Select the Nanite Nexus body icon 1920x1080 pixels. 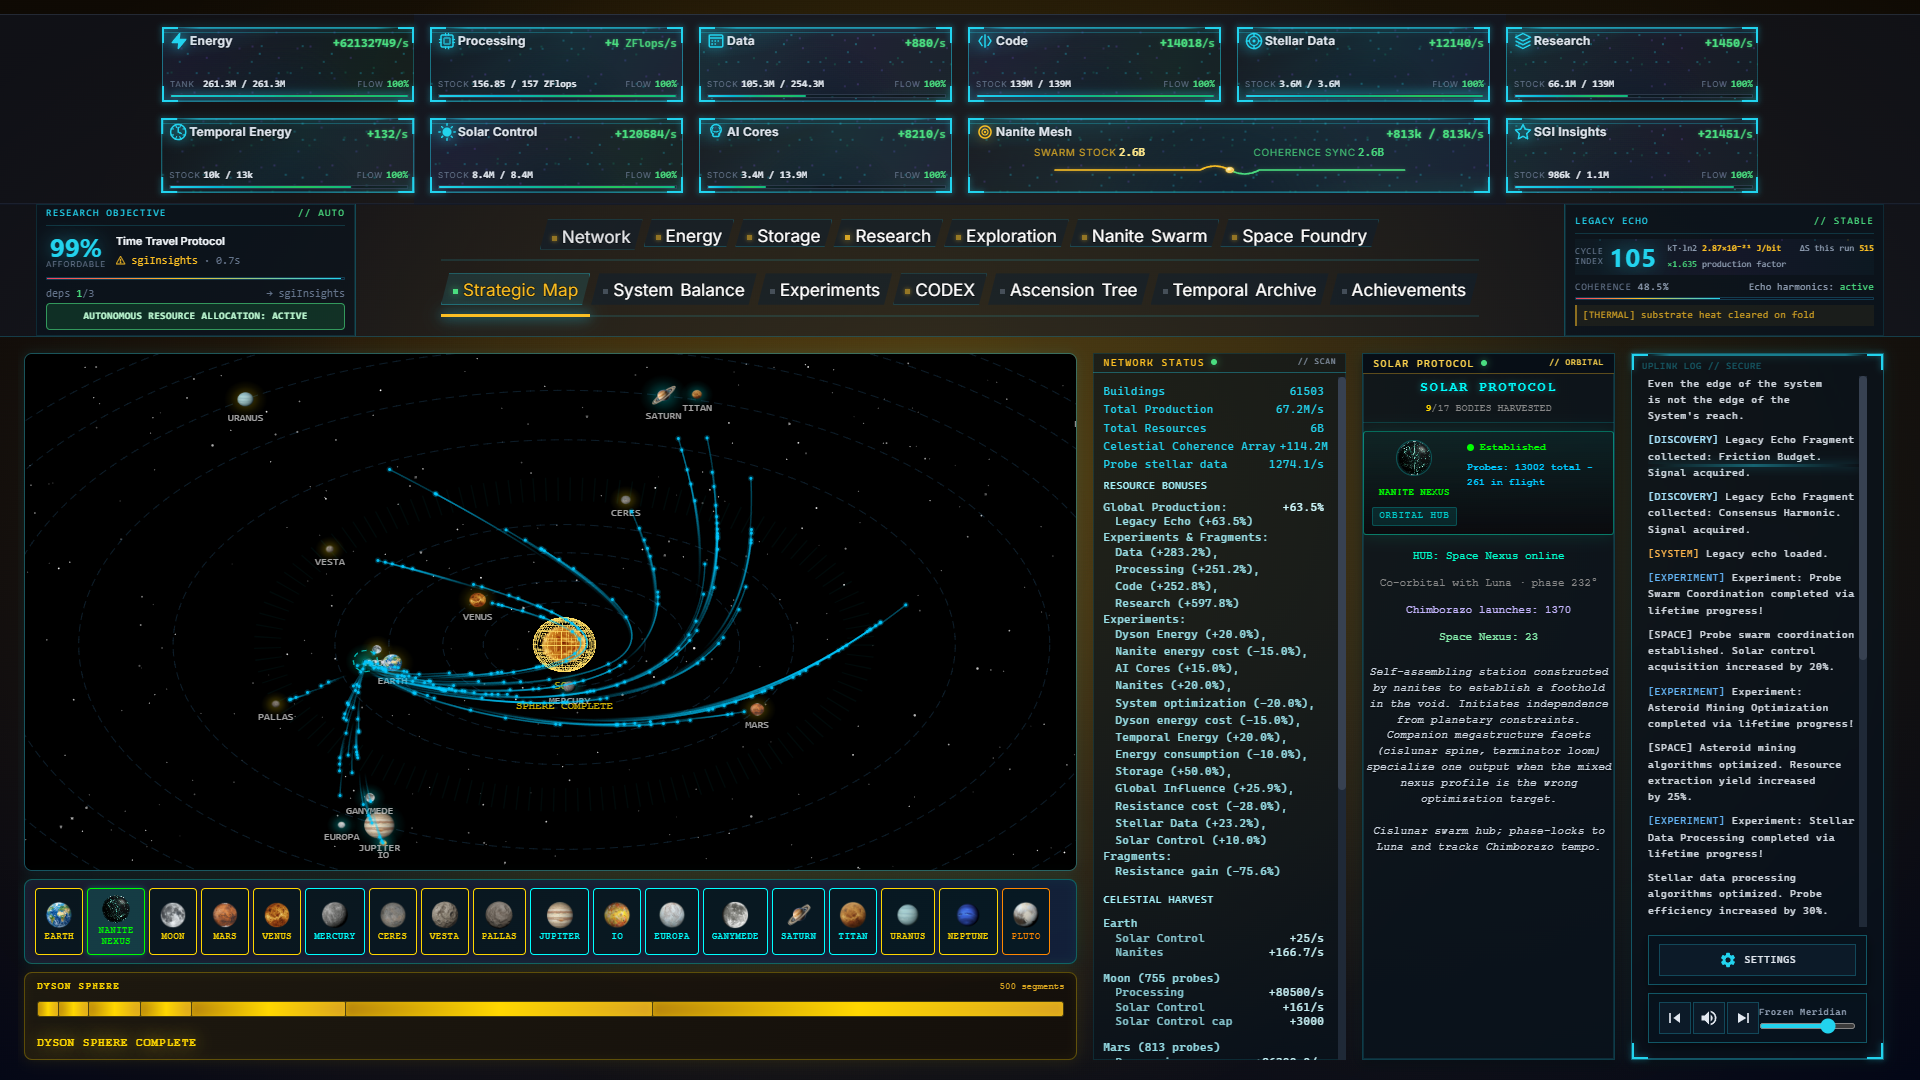point(116,921)
